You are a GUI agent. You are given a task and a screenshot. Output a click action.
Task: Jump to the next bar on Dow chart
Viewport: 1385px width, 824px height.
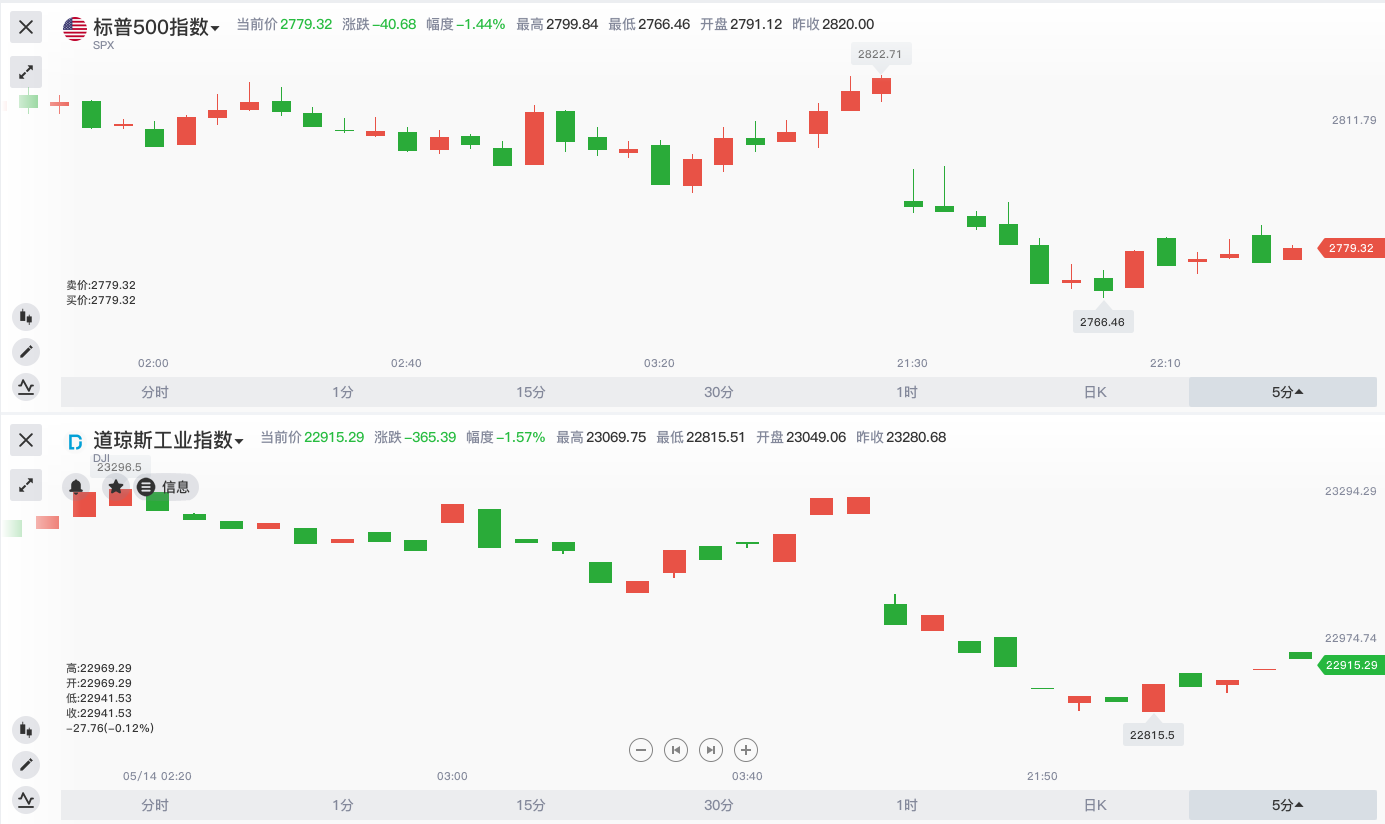pos(711,749)
